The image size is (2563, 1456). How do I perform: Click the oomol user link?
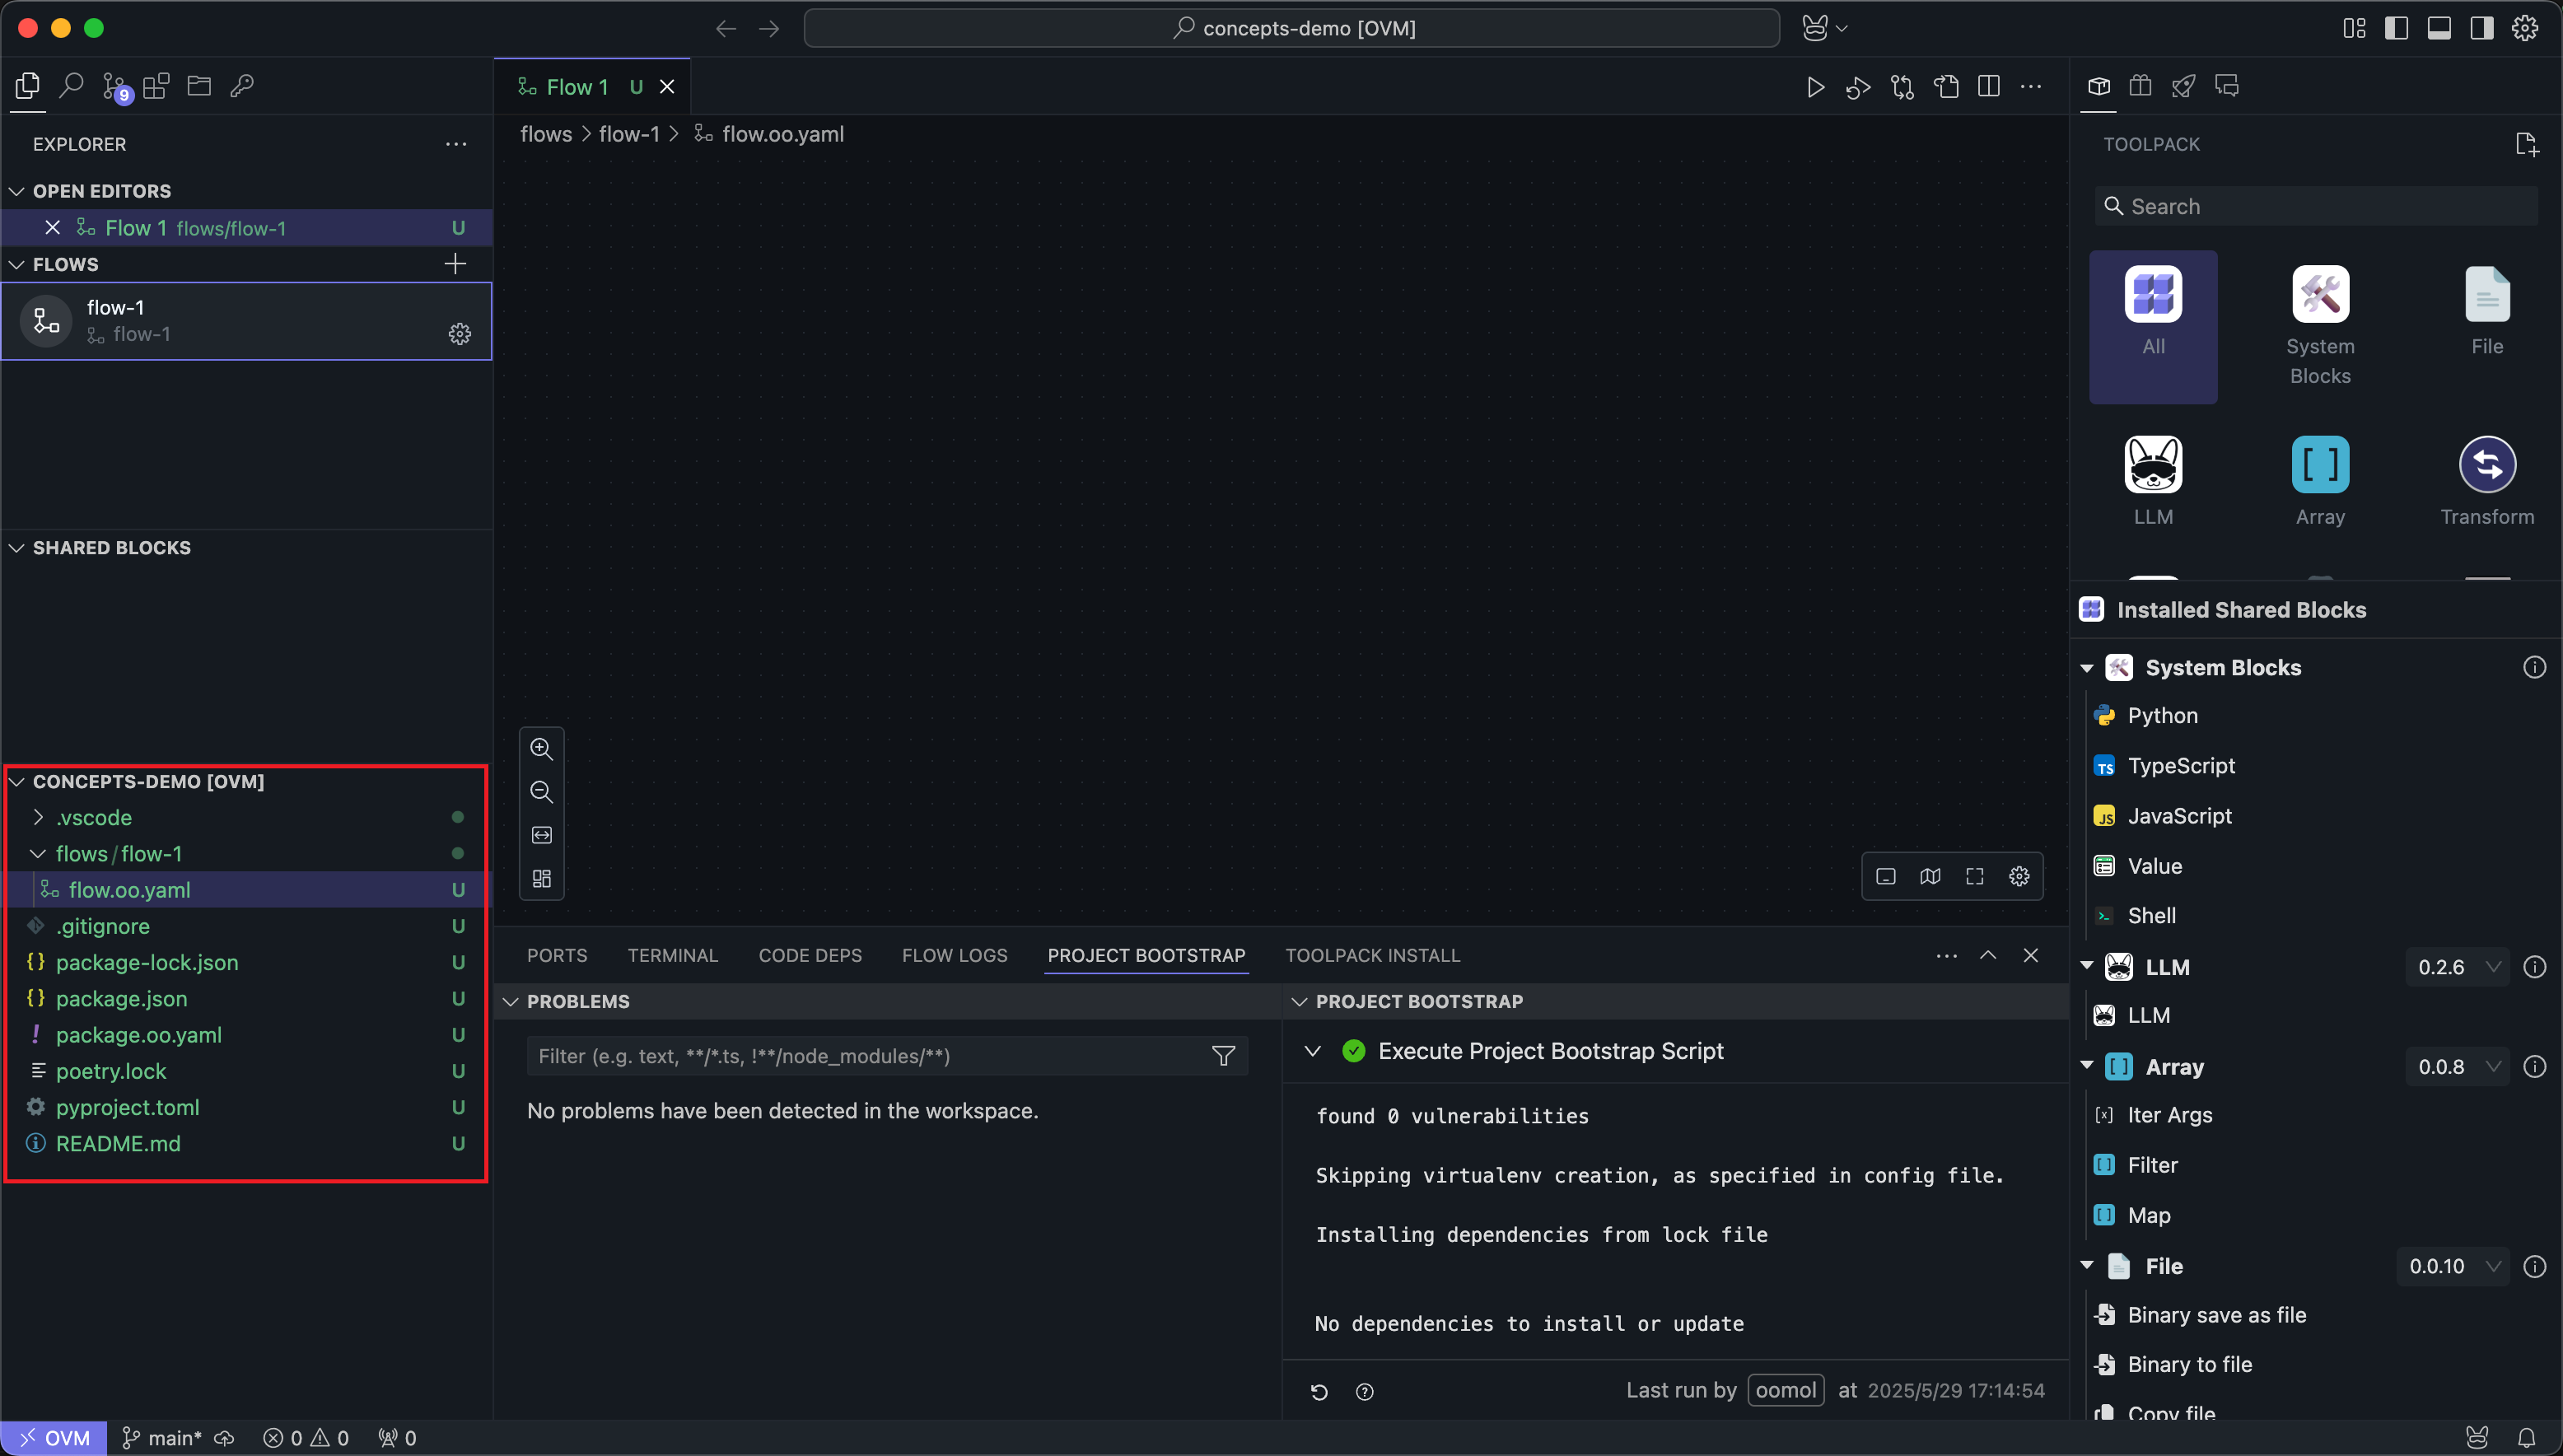tap(1785, 1390)
